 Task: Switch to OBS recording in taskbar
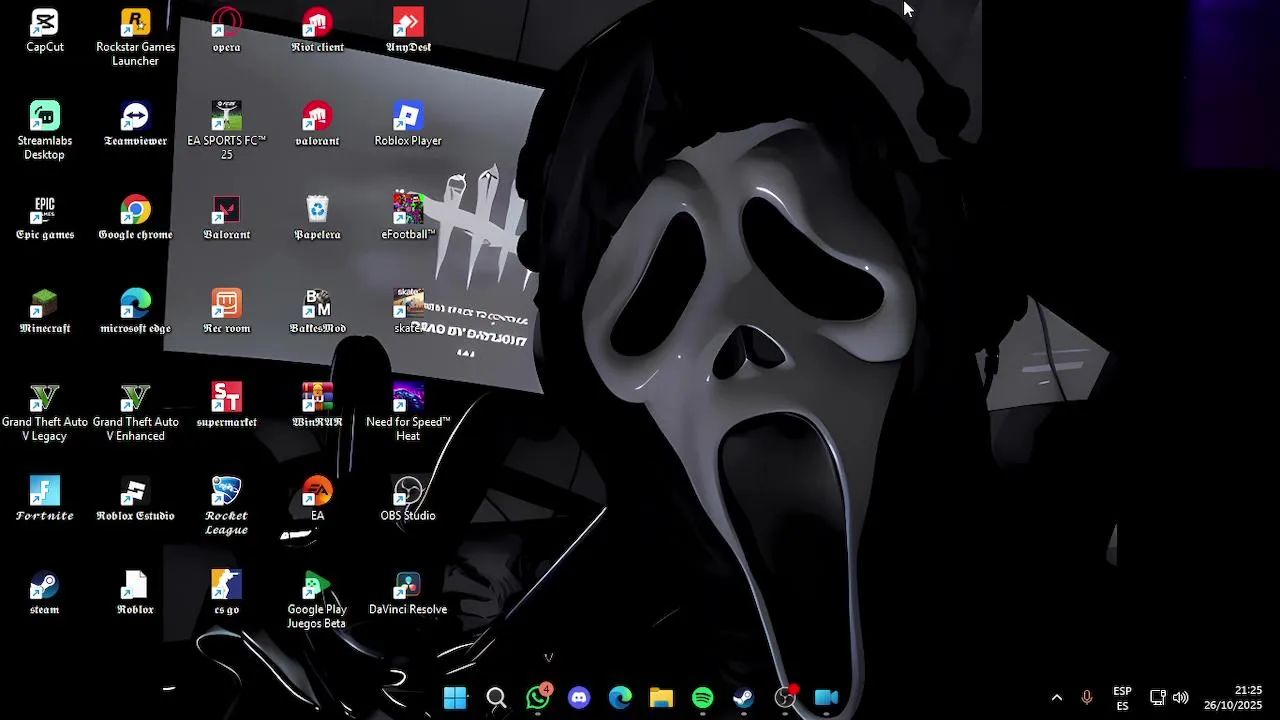point(785,698)
